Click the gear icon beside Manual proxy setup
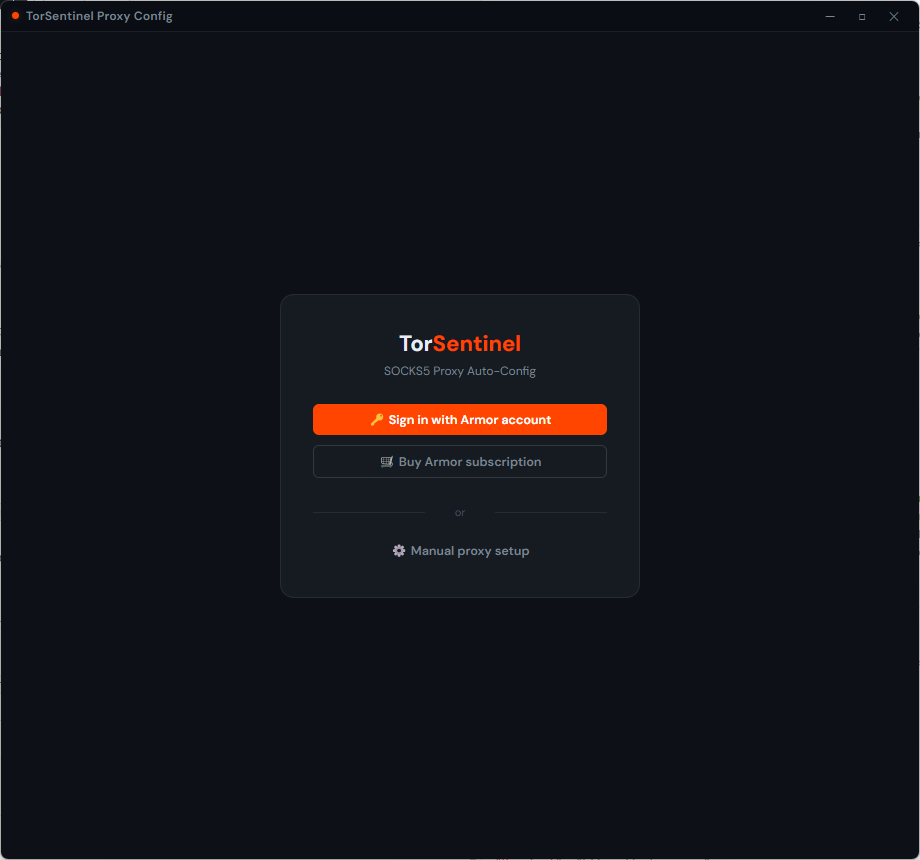Viewport: 920px width, 860px height. click(398, 550)
